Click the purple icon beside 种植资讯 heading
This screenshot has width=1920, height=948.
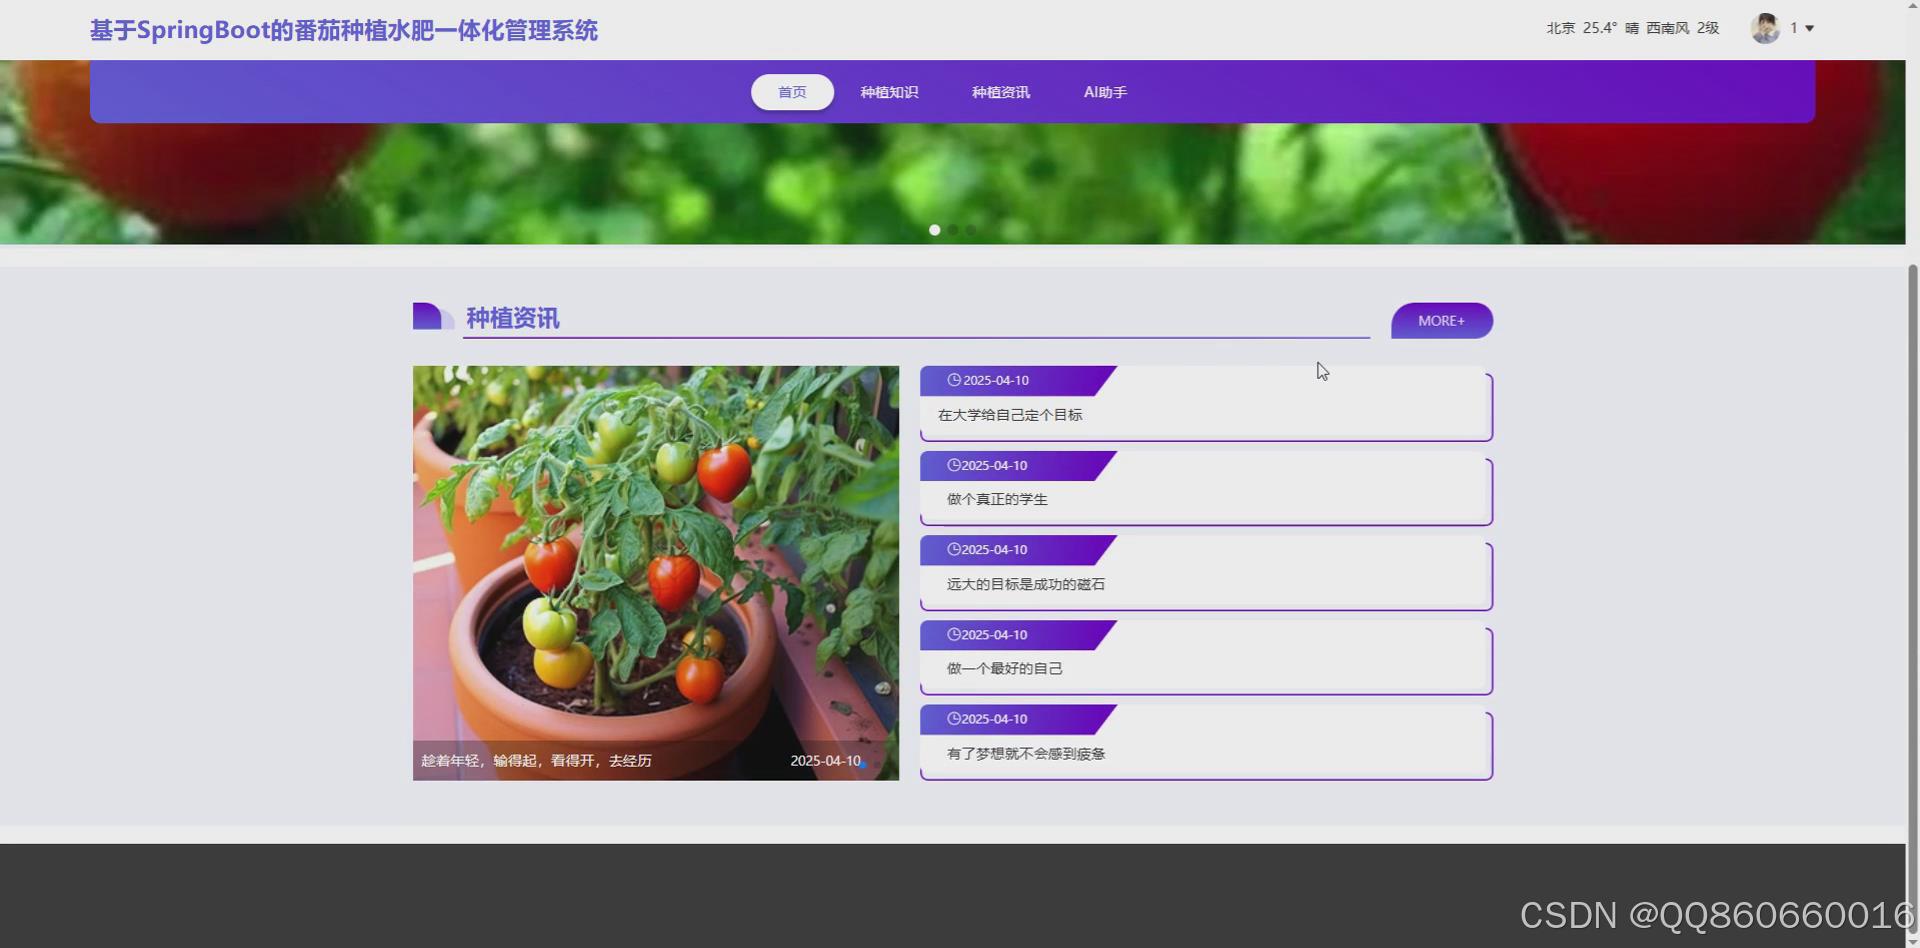tap(433, 316)
